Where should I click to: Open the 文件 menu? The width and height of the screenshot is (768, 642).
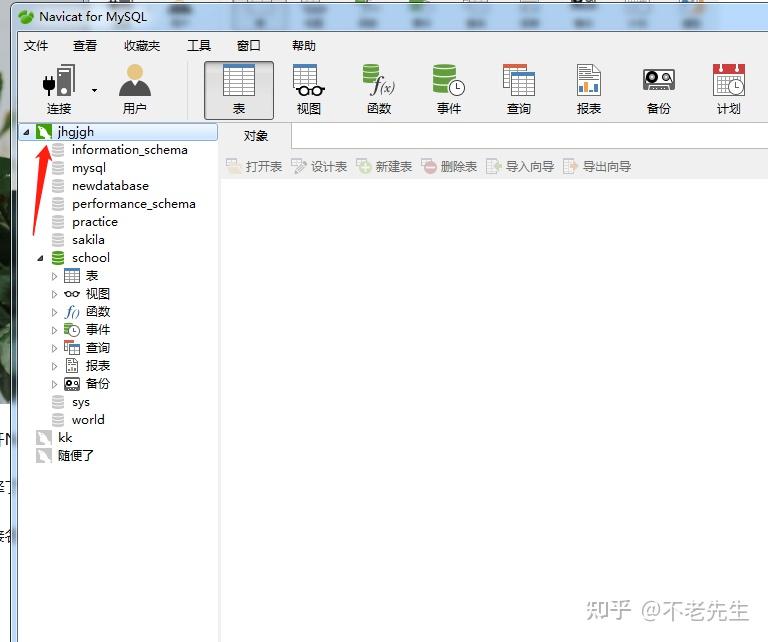pyautogui.click(x=36, y=46)
